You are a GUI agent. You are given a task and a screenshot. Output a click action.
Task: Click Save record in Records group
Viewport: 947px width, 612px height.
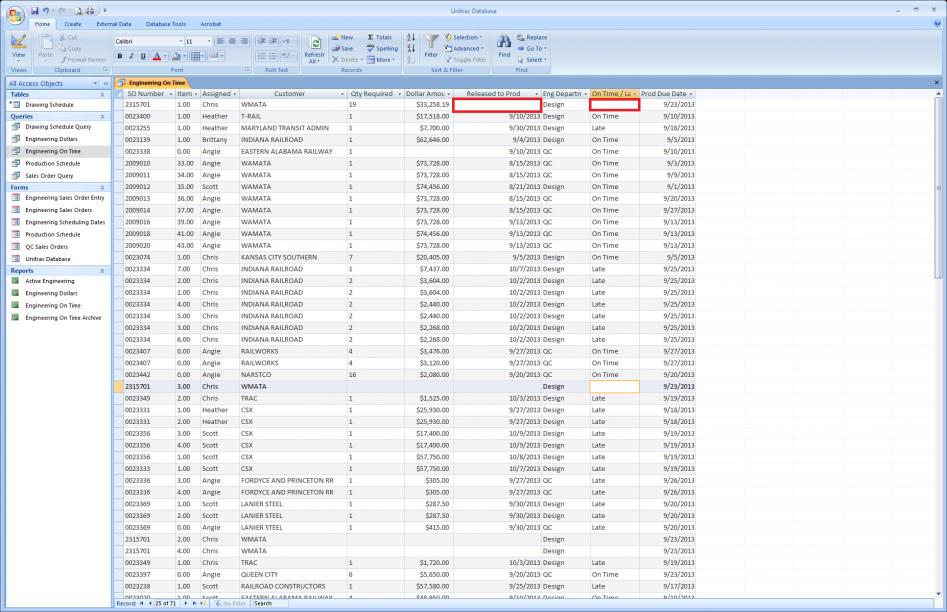click(x=342, y=48)
